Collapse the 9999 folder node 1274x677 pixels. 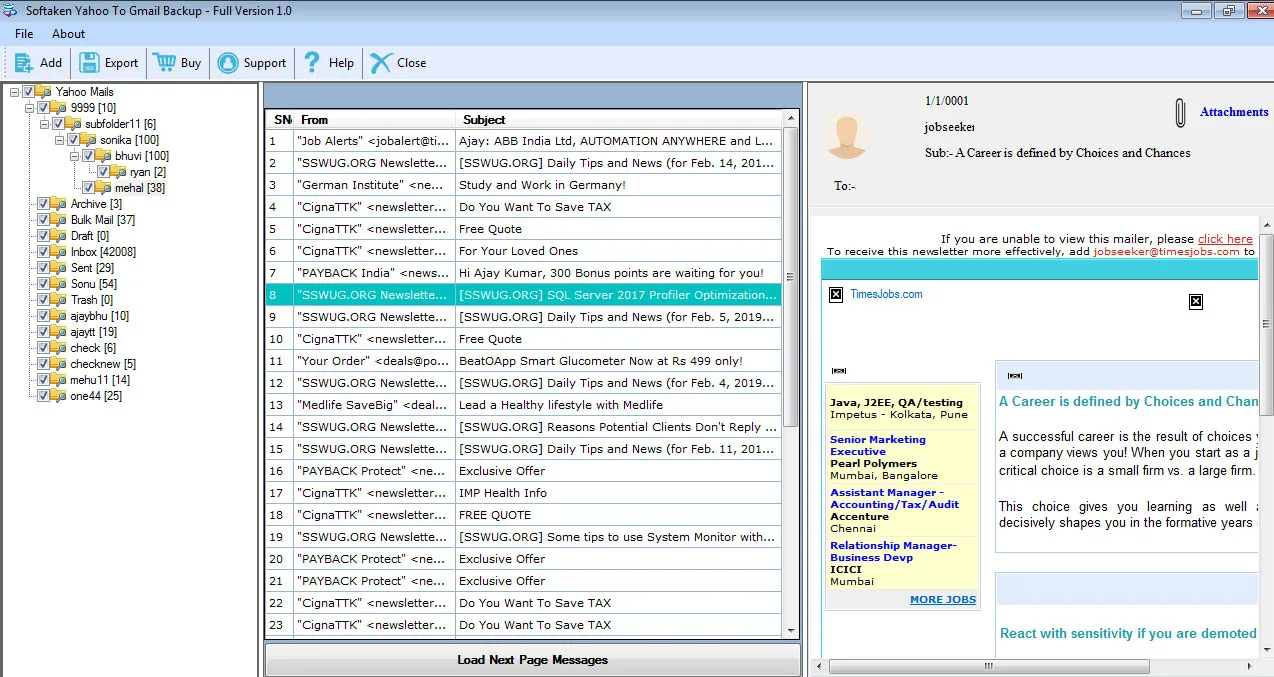pos(29,108)
